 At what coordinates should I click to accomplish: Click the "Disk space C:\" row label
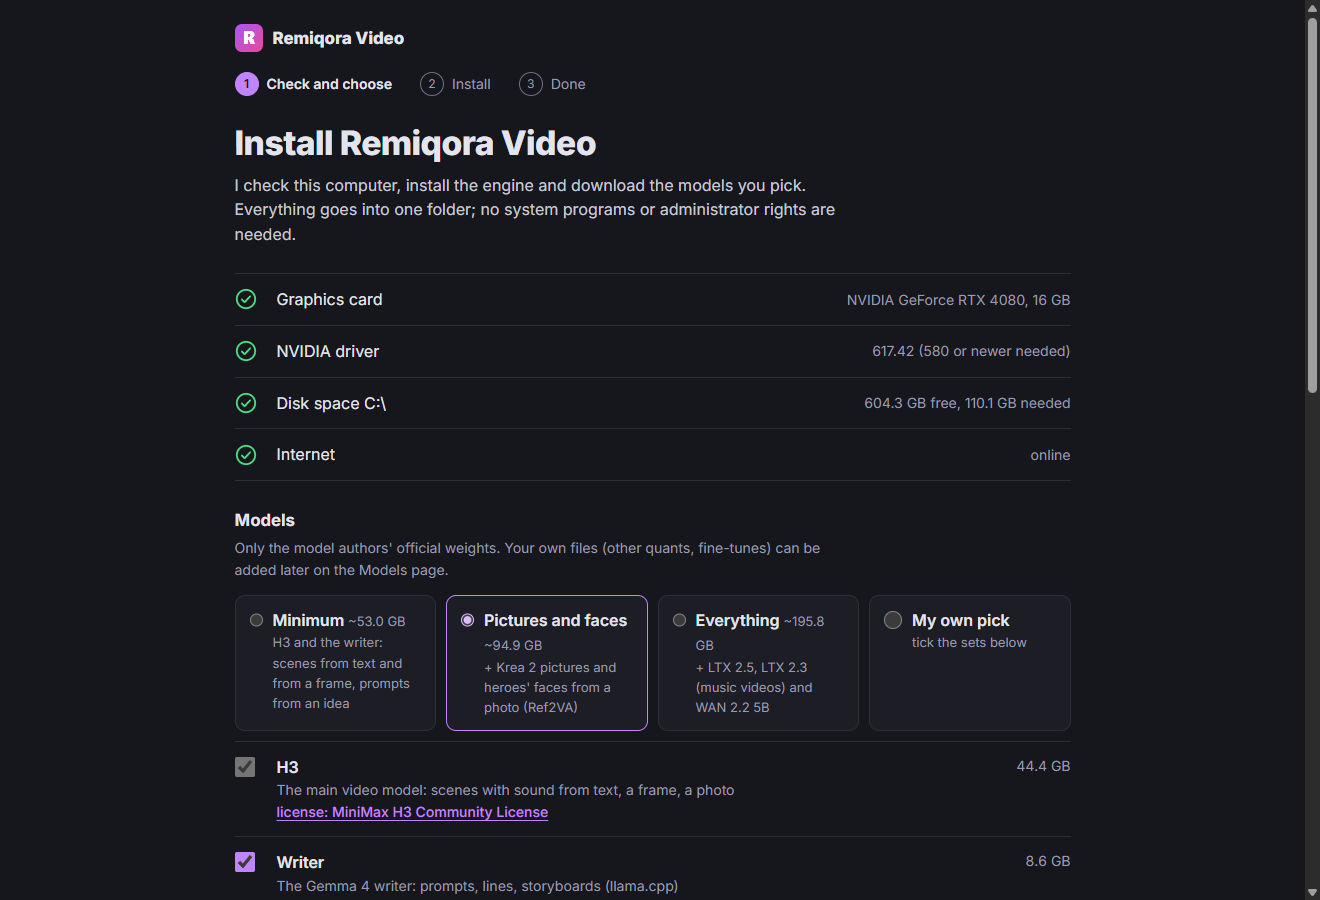[331, 403]
